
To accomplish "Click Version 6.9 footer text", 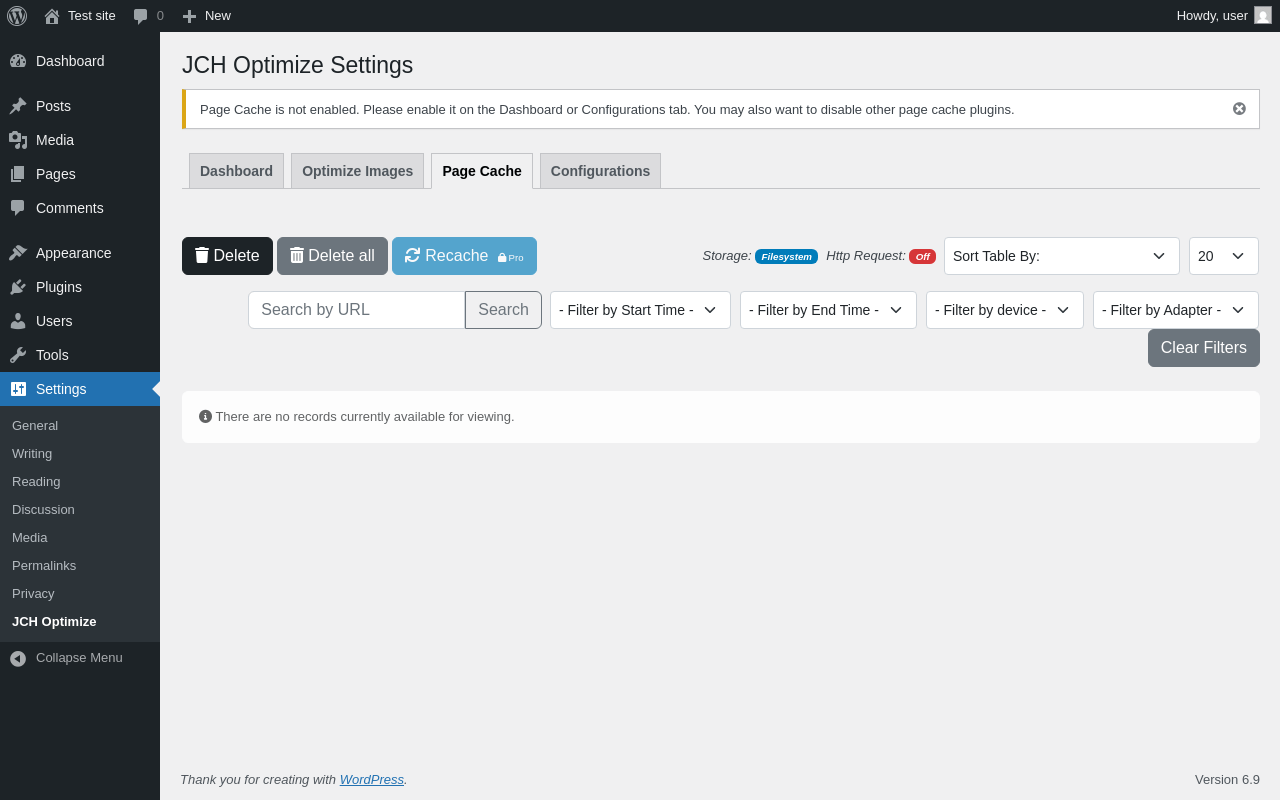I will (1227, 779).
